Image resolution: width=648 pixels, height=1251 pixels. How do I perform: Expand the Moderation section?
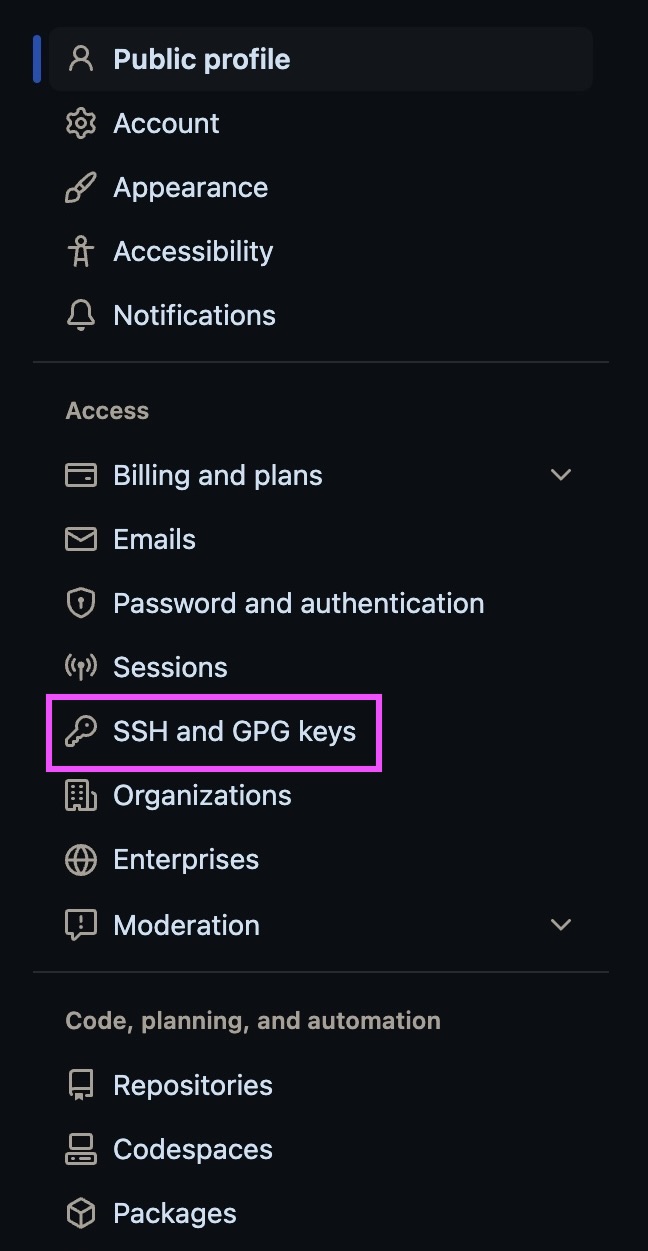point(561,925)
